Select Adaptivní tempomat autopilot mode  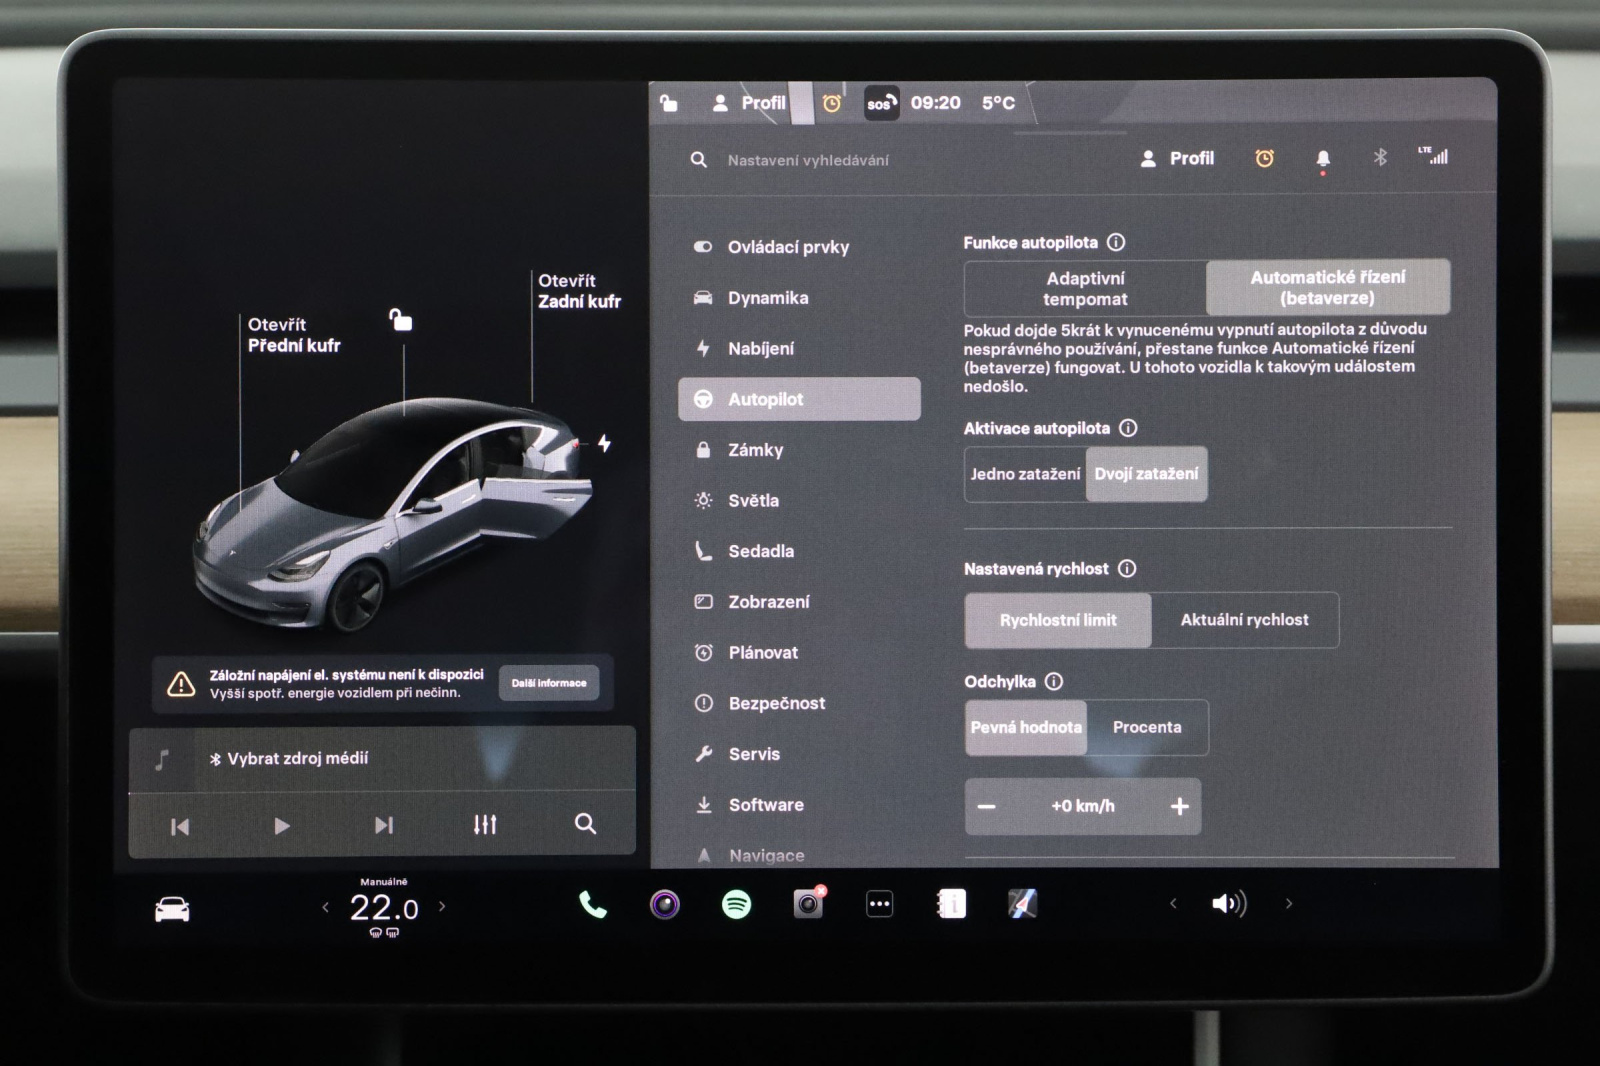[1085, 289]
